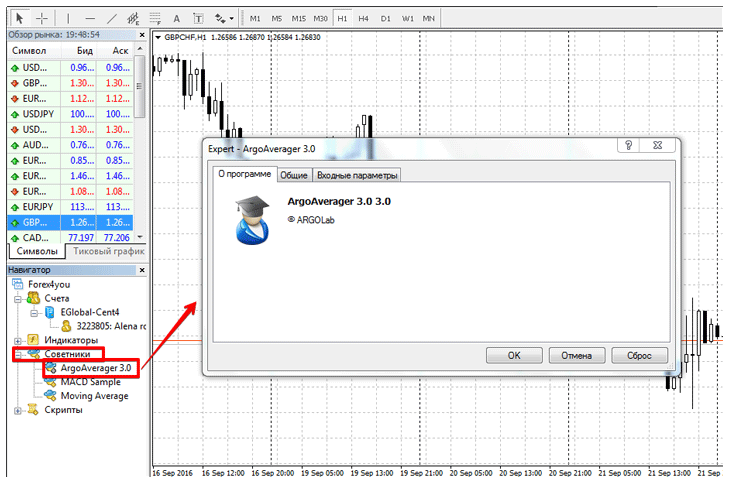Expand the Скрипты tree node
Image resolution: width=729 pixels, height=483 pixels.
pyautogui.click(x=18, y=410)
